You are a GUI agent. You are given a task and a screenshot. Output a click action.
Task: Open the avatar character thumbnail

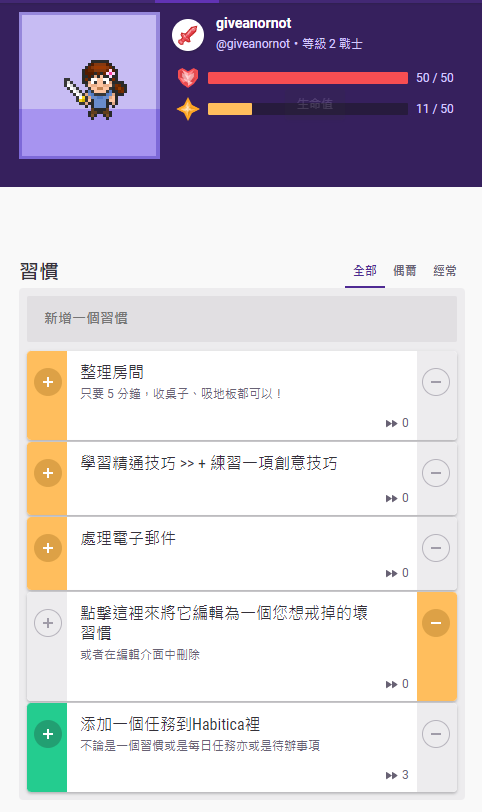pyautogui.click(x=90, y=85)
